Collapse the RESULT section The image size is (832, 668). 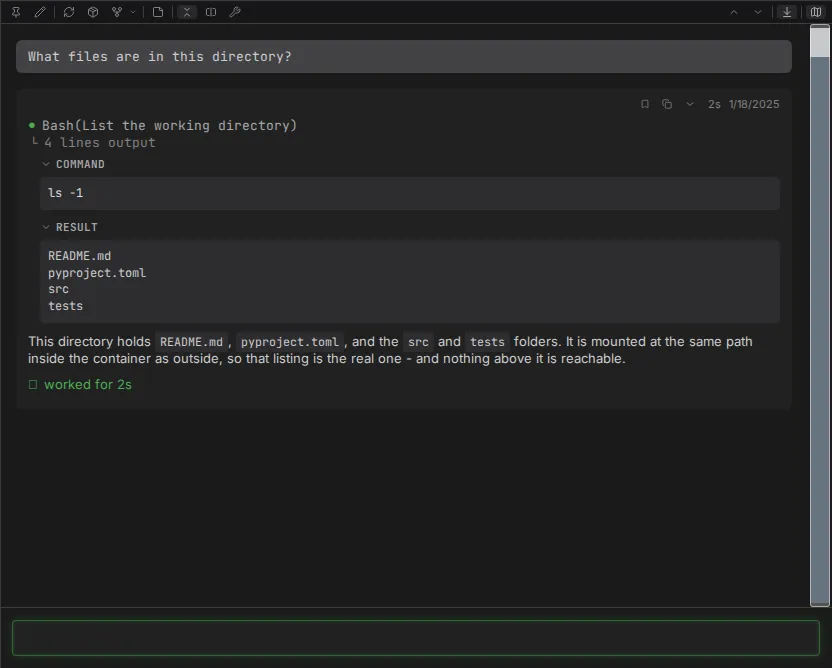[x=70, y=227]
